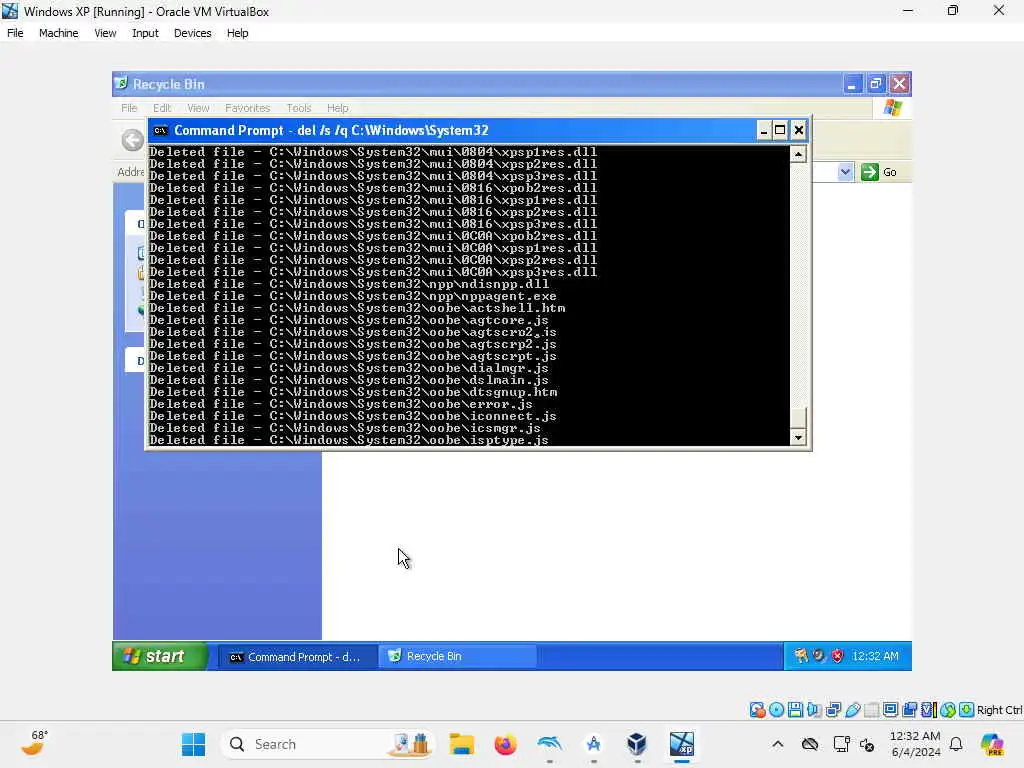Open the VirtualBox File menu
Screen dimensions: 1024x768
tap(15, 33)
